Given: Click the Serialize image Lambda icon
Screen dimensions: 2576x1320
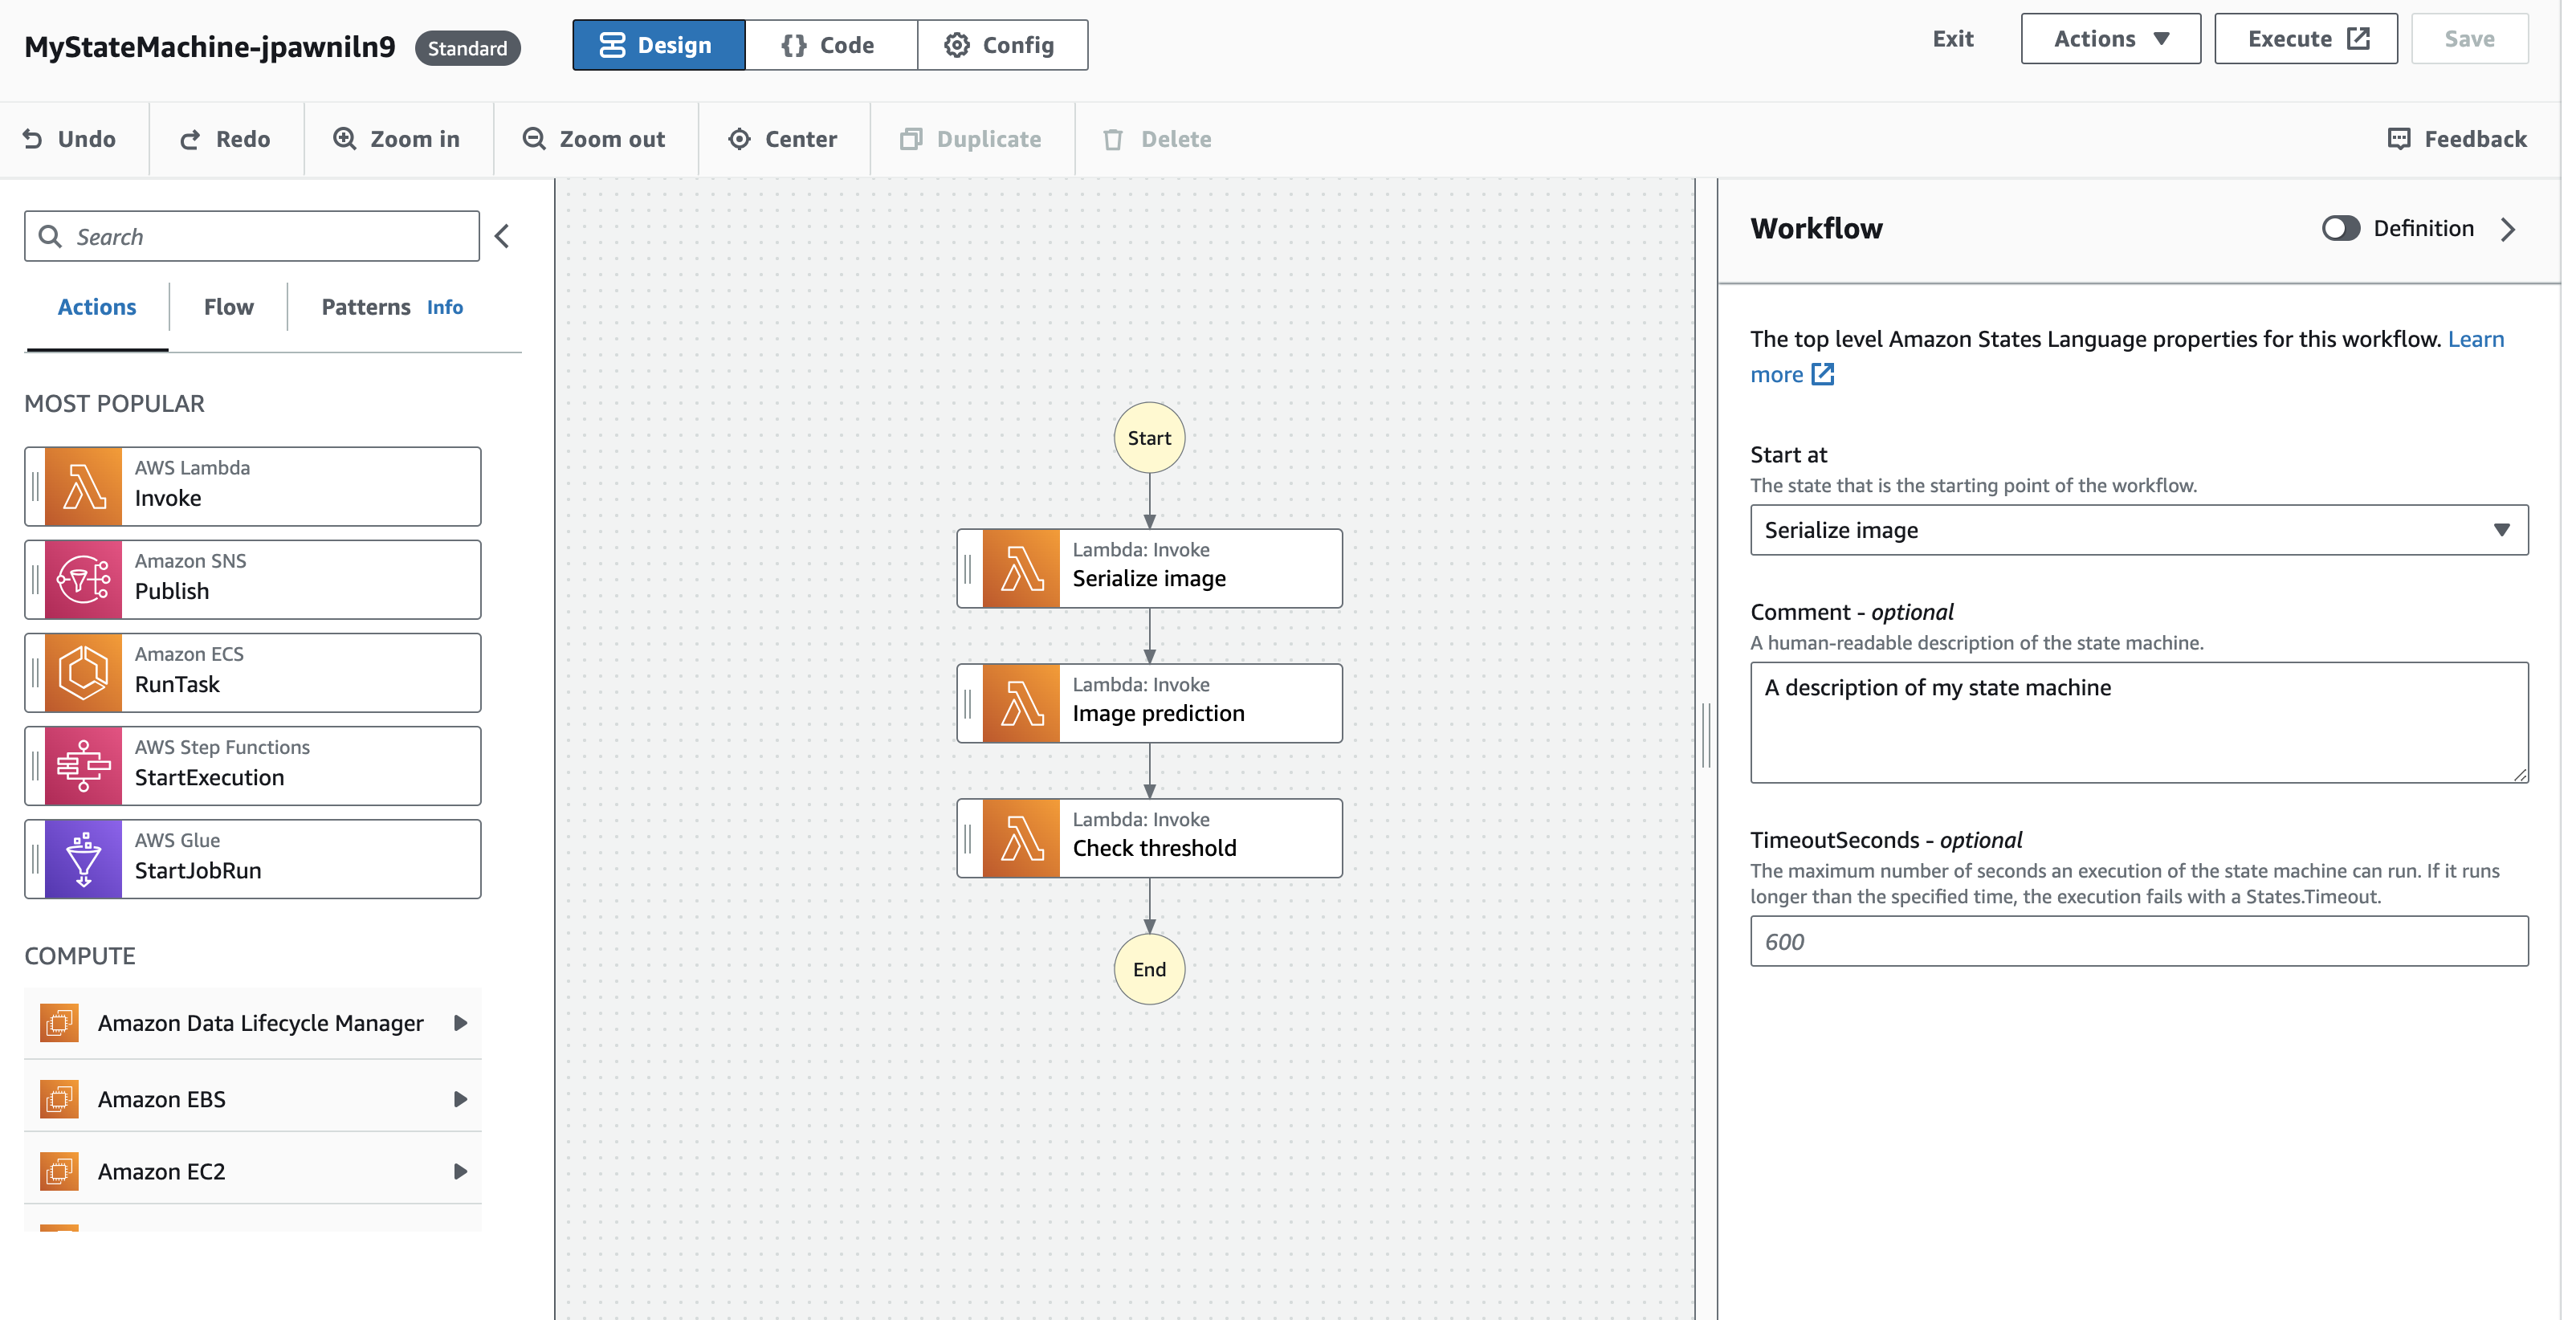Looking at the screenshot, I should (x=1021, y=568).
